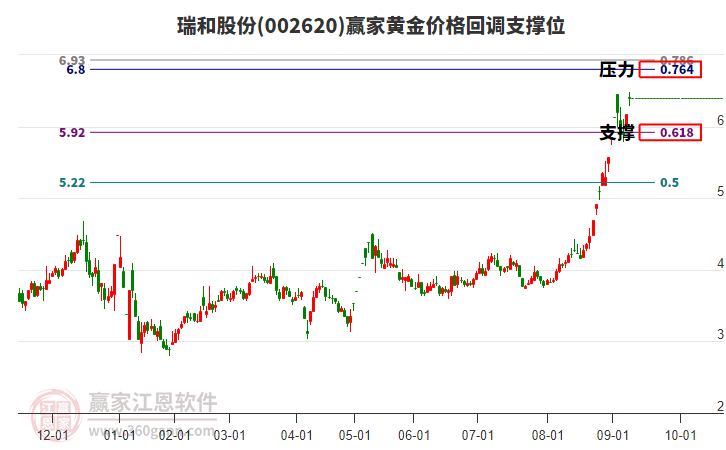Click the 0.5 ratio label

pyautogui.click(x=669, y=183)
